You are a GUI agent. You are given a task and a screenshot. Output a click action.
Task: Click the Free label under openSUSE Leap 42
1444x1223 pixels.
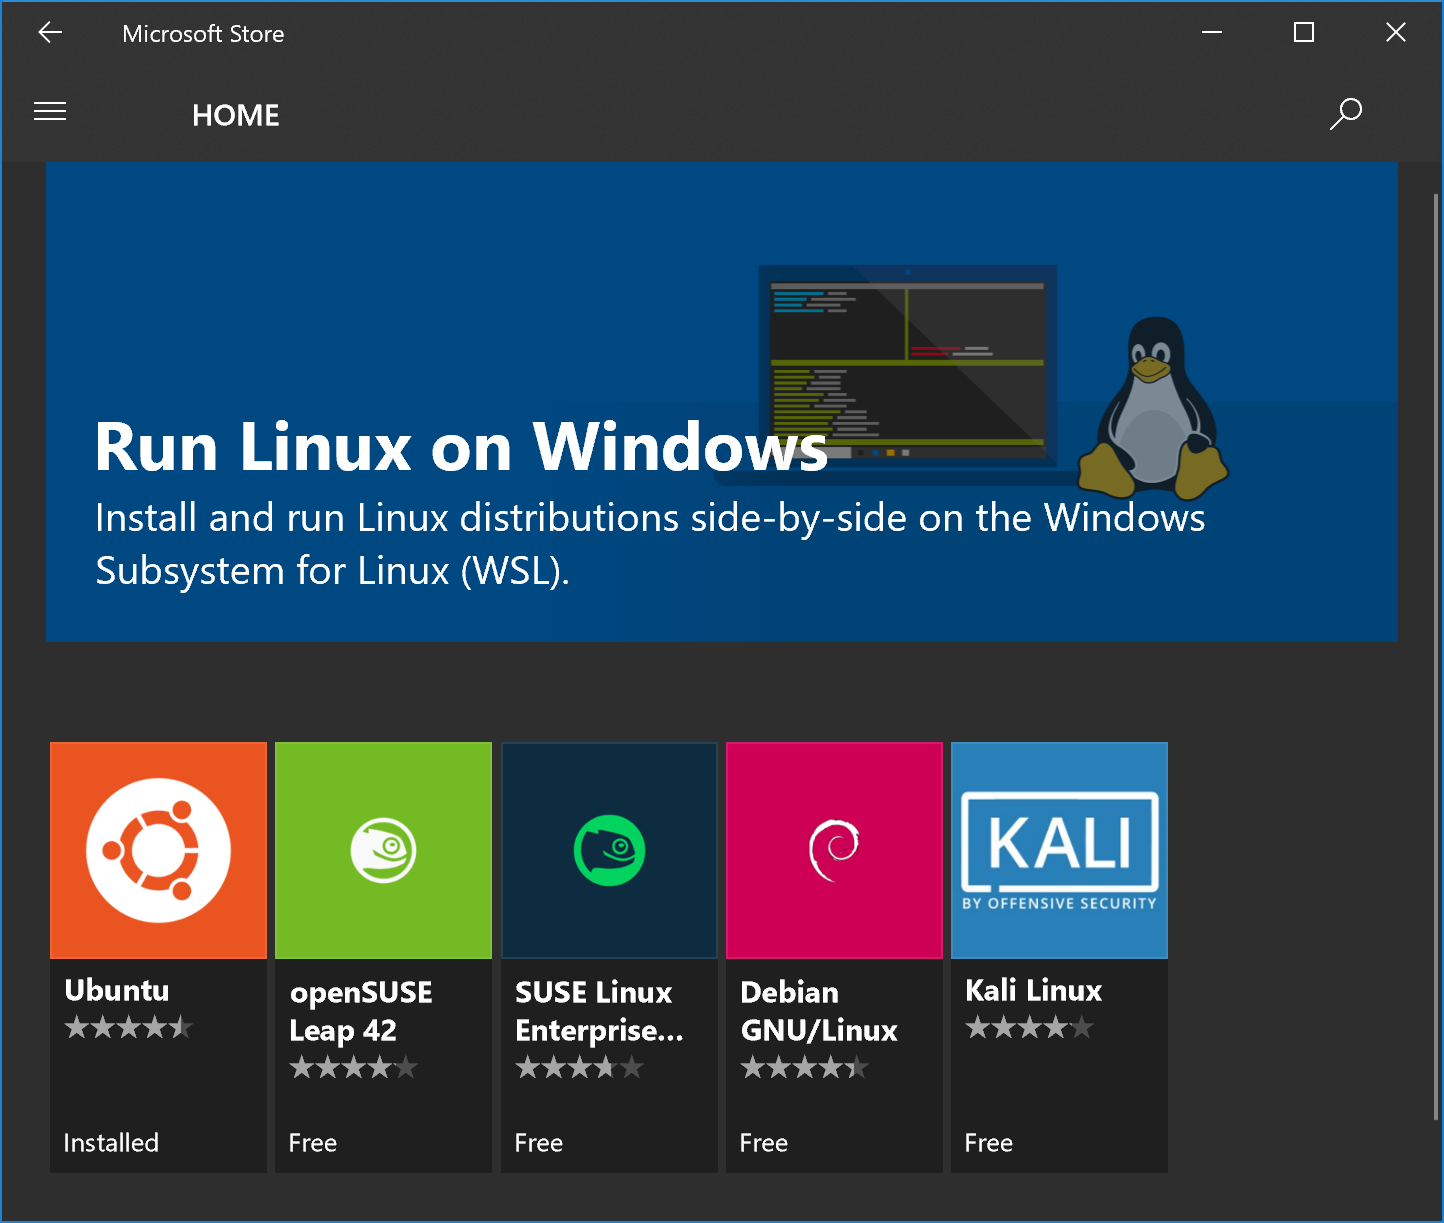(313, 1143)
